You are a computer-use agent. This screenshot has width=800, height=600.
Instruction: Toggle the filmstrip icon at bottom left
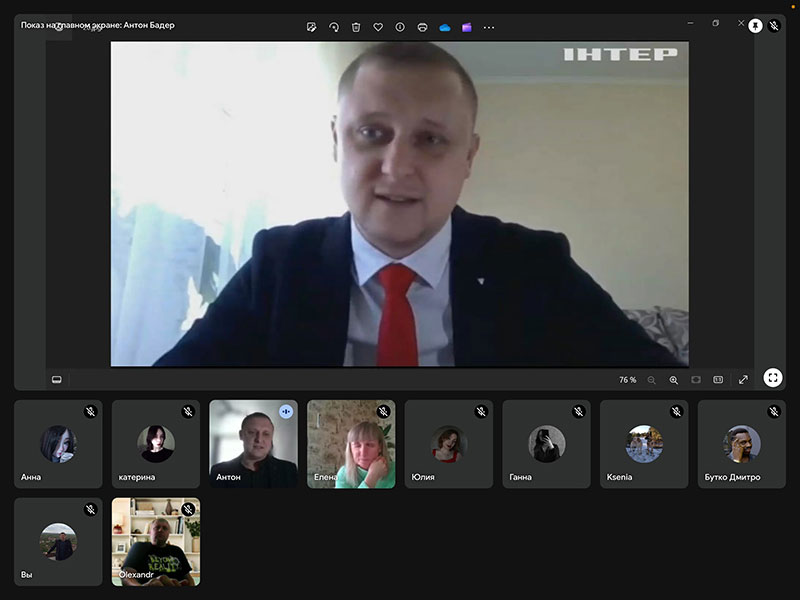click(x=57, y=380)
